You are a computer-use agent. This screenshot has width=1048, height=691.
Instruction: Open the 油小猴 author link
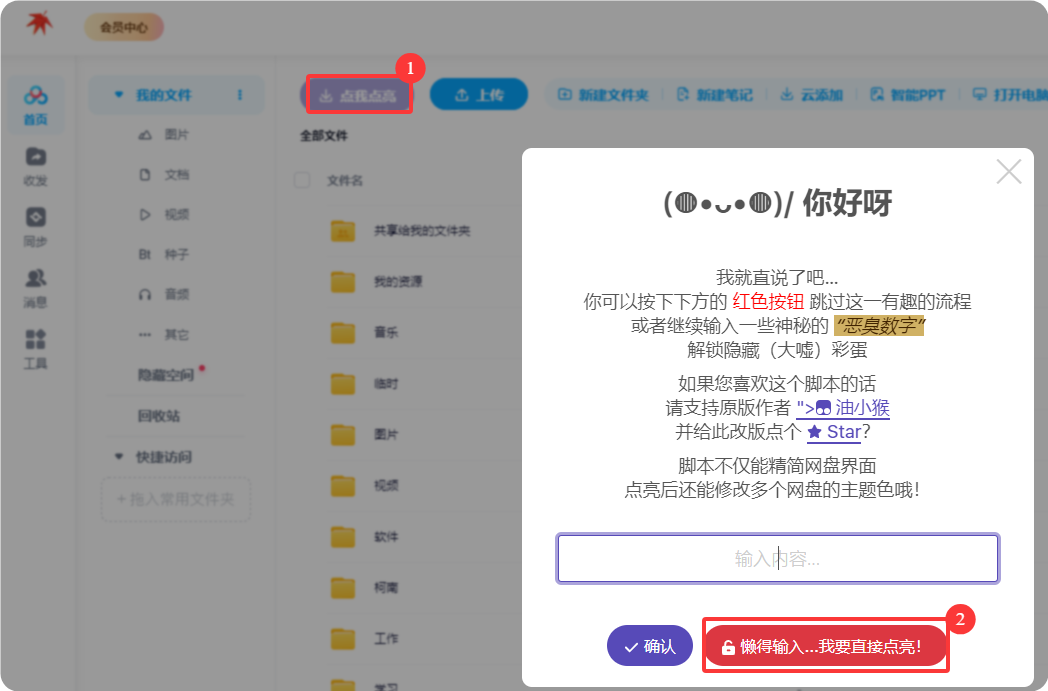pyautogui.click(x=843, y=408)
